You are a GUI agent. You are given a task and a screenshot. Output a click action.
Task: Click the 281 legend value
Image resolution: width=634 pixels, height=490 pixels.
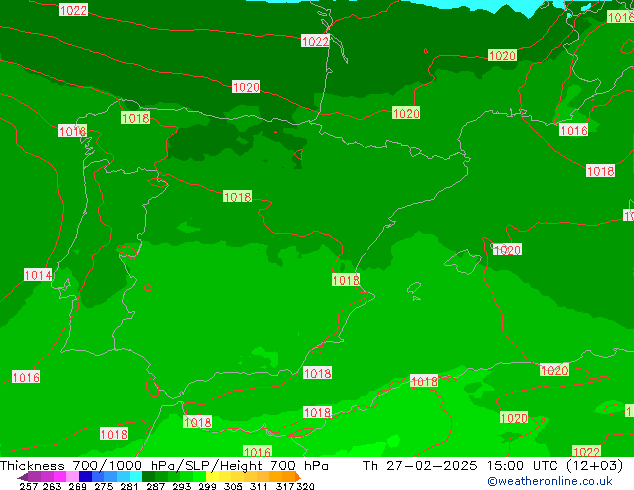click(x=129, y=486)
